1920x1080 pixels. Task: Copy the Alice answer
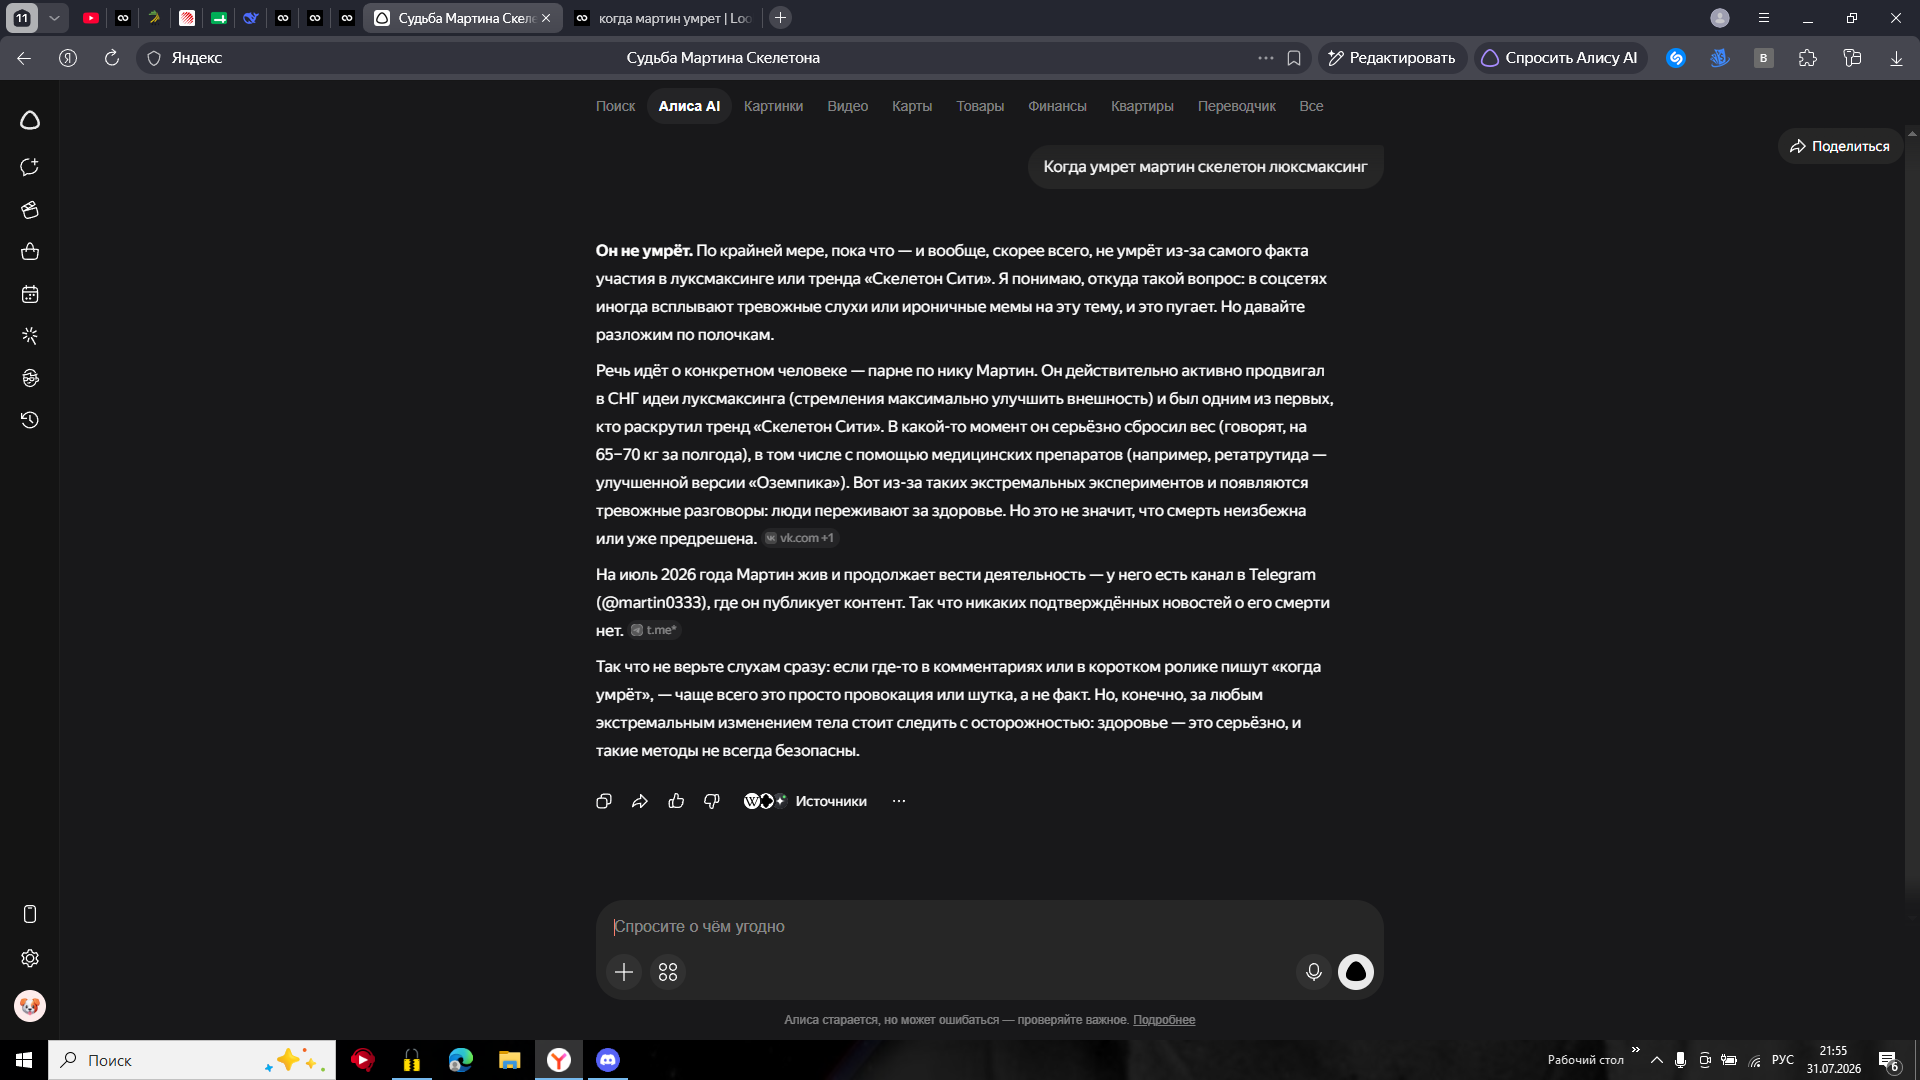[604, 801]
